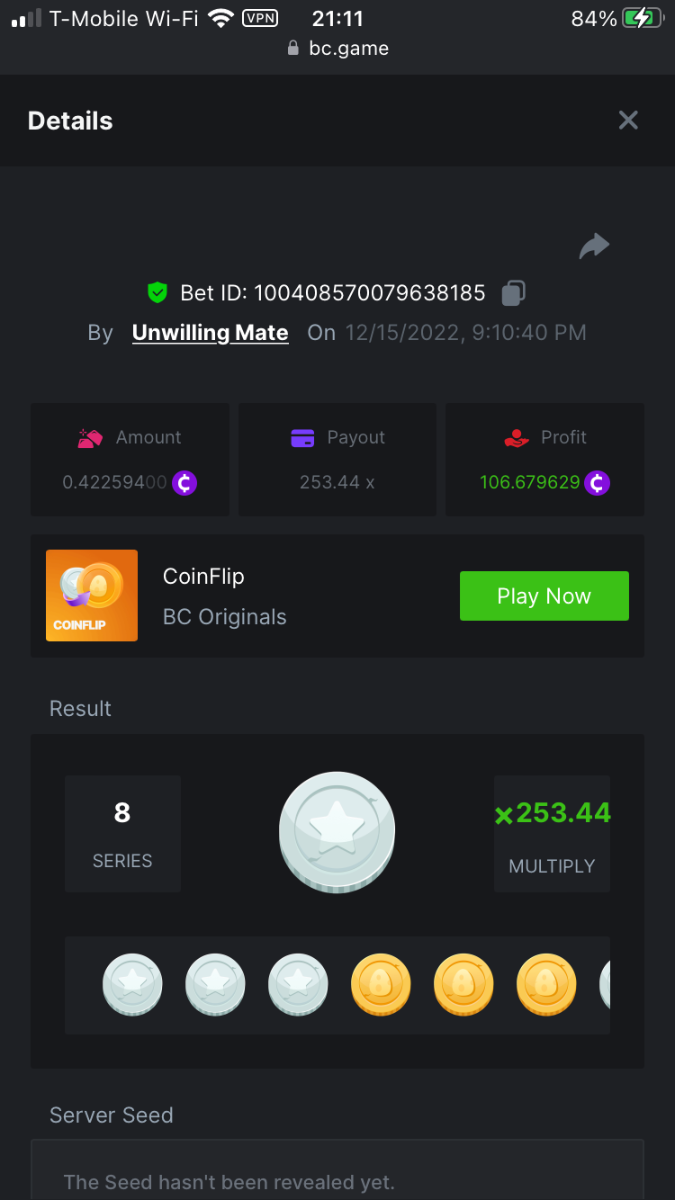Click the large silver star coin
Image resolution: width=675 pixels, height=1200 pixels.
pos(337,832)
